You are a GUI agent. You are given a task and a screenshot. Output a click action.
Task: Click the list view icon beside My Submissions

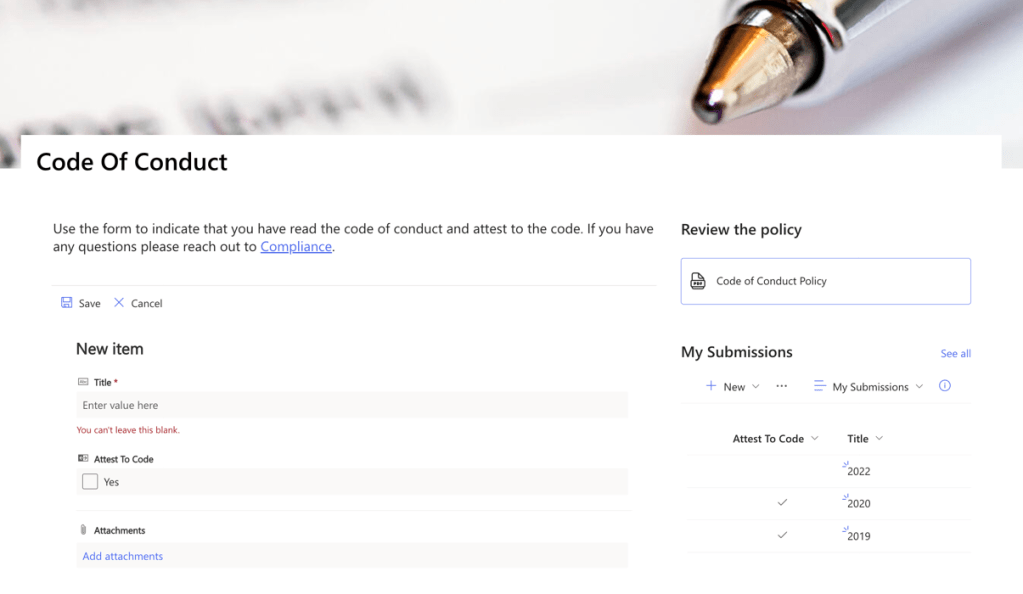pos(820,386)
